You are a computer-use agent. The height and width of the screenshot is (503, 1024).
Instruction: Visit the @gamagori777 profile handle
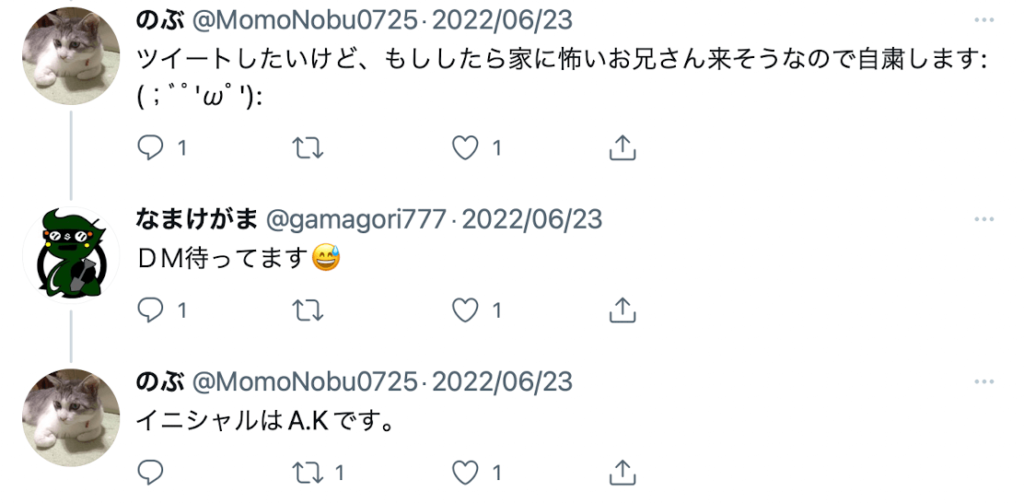(356, 219)
